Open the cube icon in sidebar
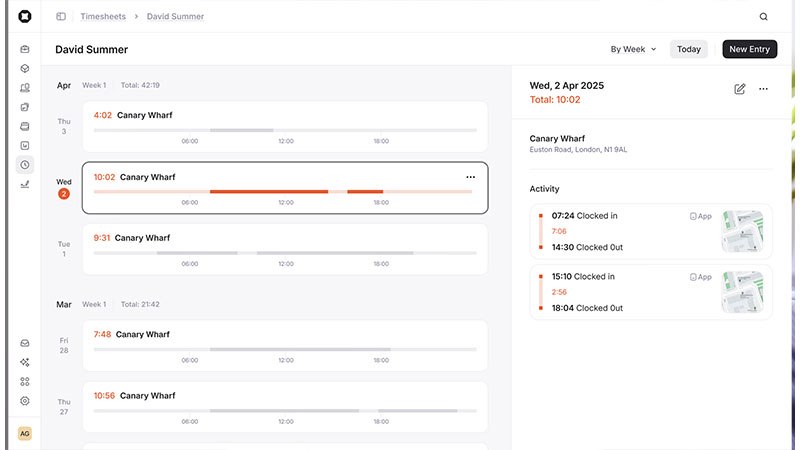This screenshot has height=450, width=800. coord(24,68)
